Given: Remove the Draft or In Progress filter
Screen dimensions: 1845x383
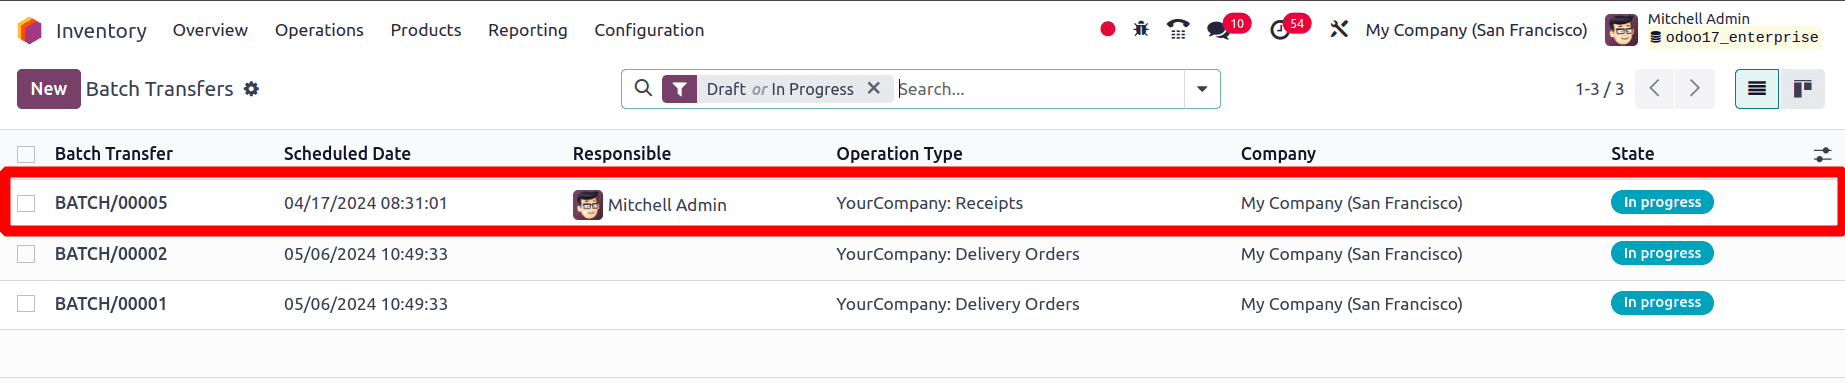Looking at the screenshot, I should [x=874, y=88].
